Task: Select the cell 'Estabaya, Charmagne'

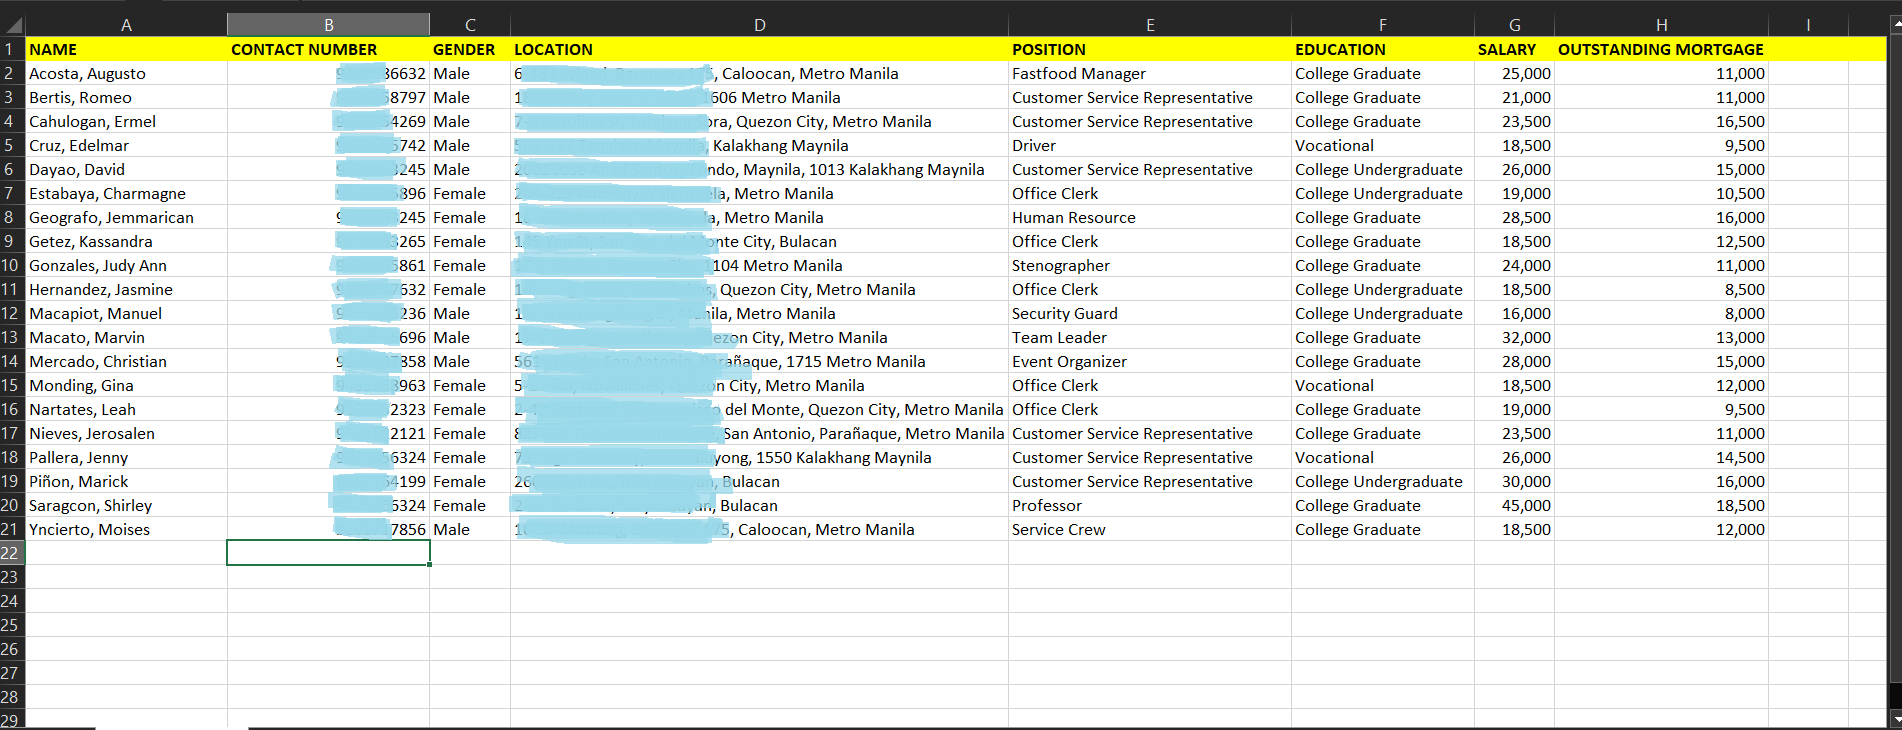Action: point(126,193)
